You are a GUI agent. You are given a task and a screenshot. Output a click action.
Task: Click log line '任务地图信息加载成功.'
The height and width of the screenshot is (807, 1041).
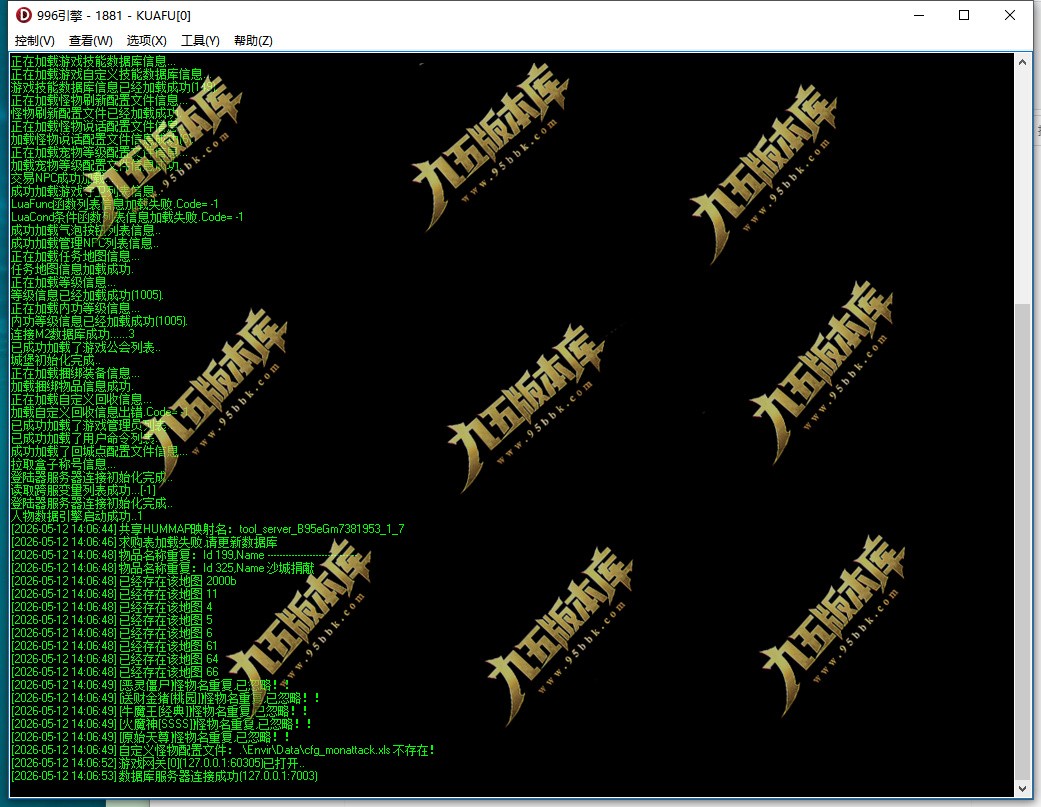[x=72, y=269]
